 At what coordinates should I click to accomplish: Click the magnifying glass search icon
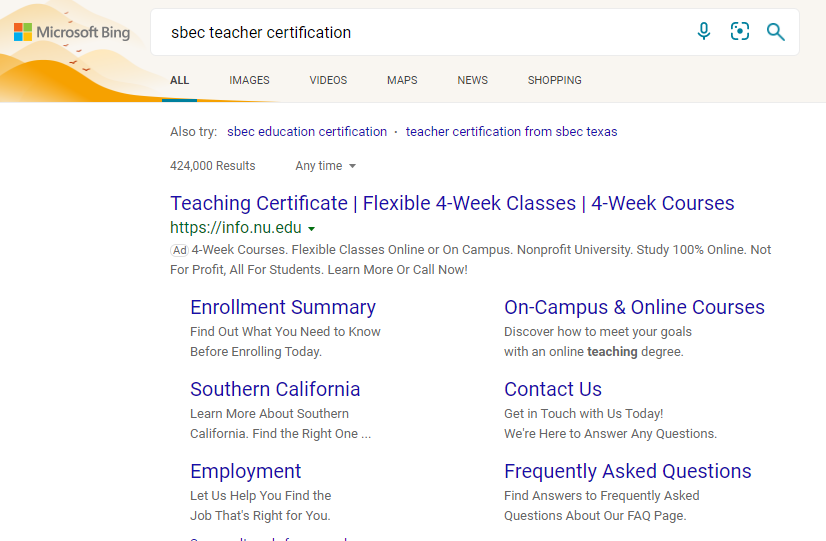pyautogui.click(x=776, y=32)
